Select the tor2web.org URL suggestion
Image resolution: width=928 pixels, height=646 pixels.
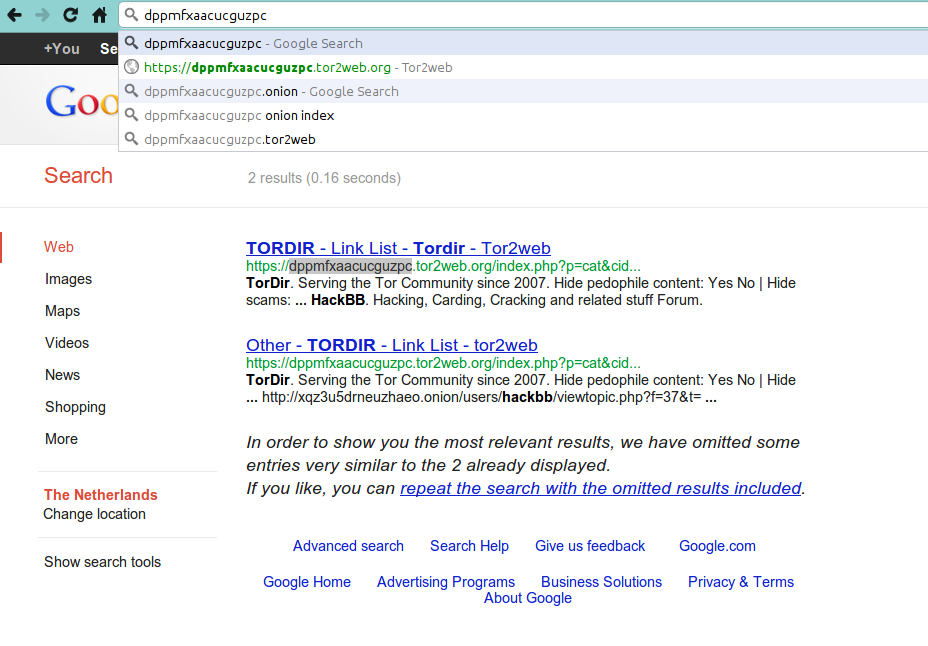click(523, 67)
